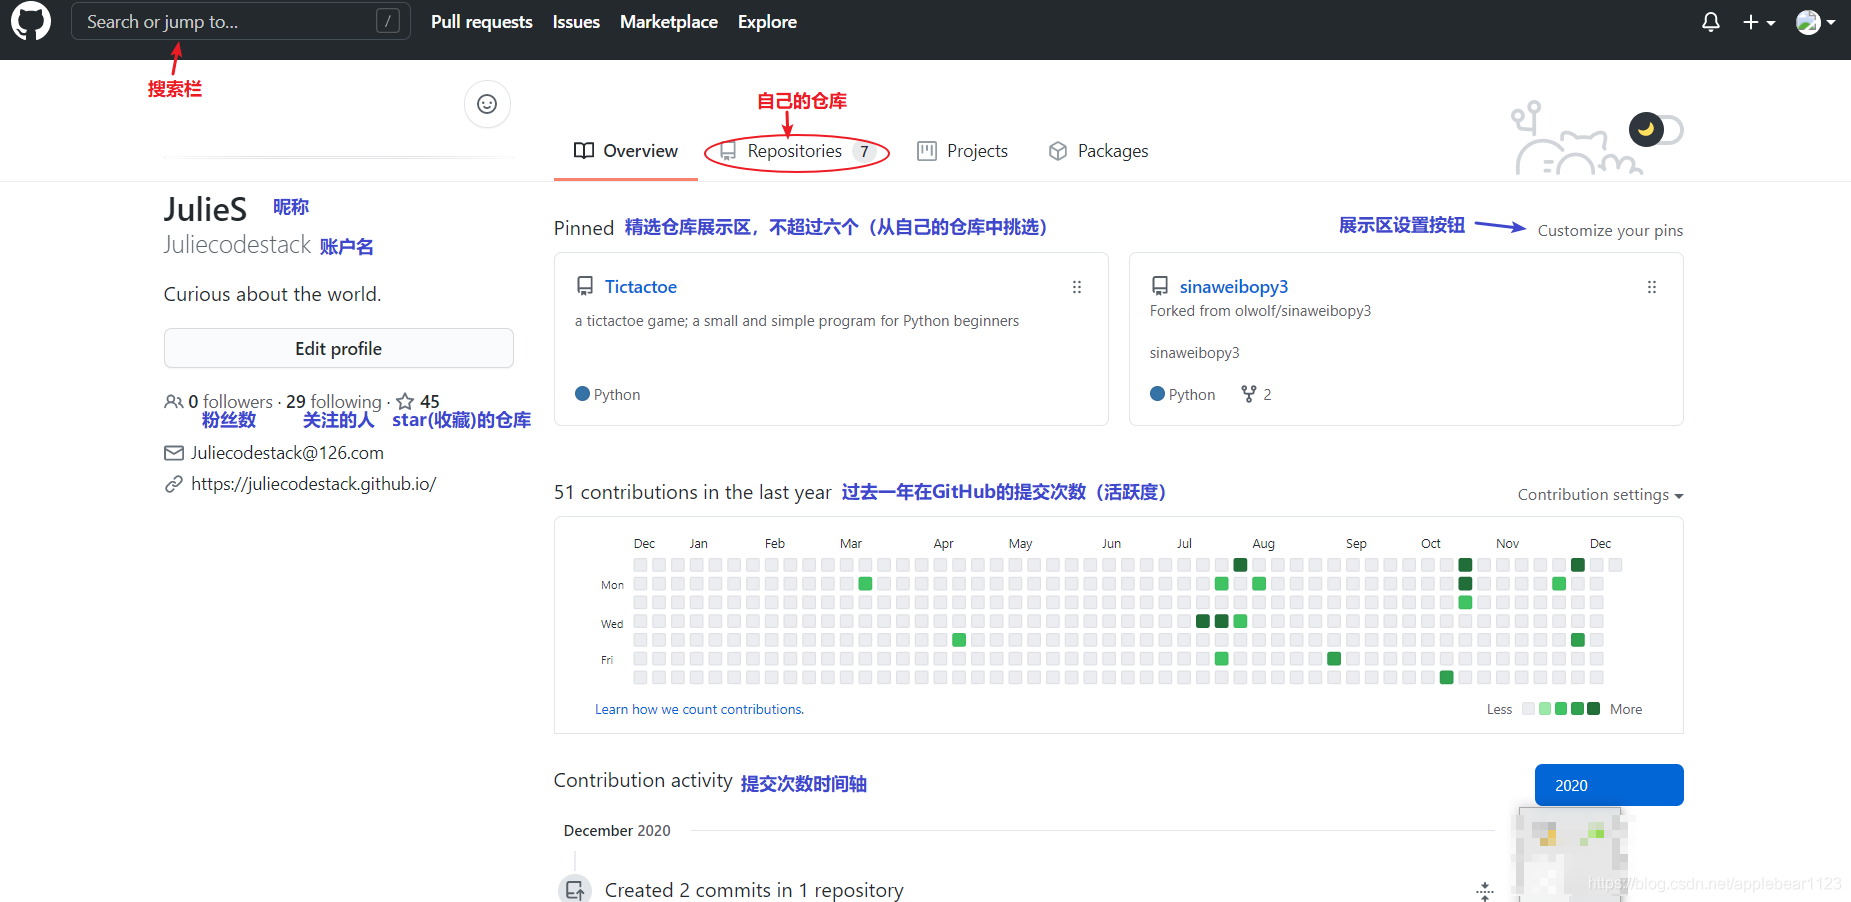Open the user avatar menu
The image size is (1851, 902).
pos(1815,22)
